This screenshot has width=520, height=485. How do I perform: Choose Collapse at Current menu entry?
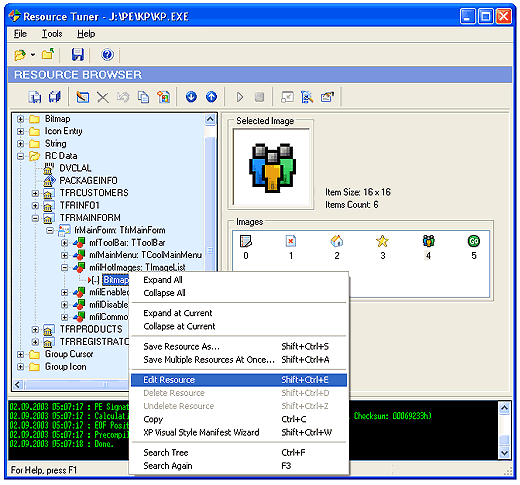pyautogui.click(x=239, y=326)
